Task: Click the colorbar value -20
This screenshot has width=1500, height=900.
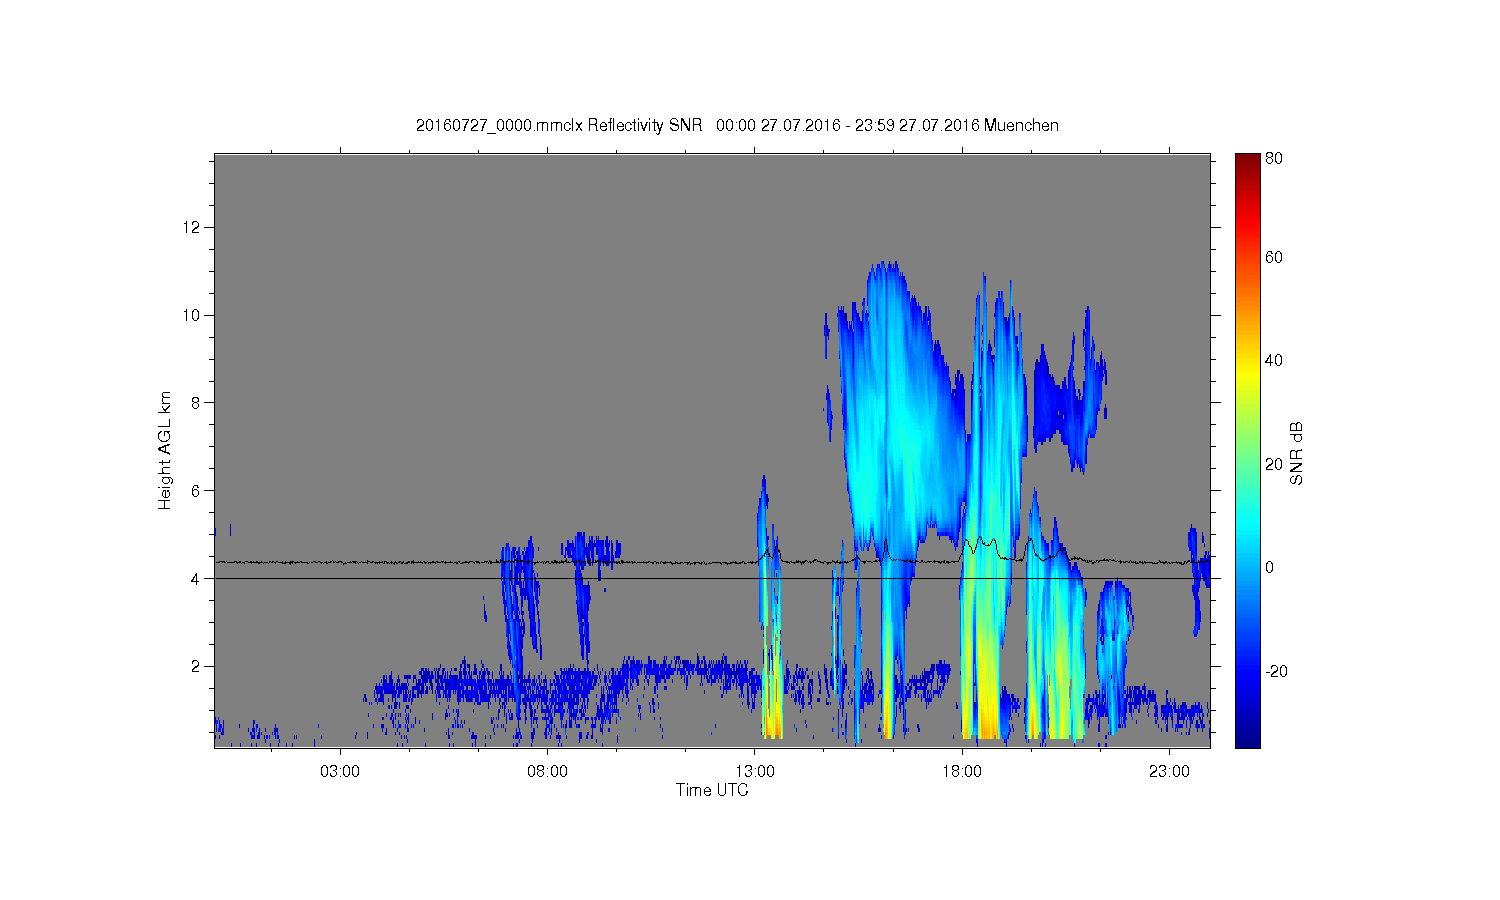Action: click(1277, 671)
